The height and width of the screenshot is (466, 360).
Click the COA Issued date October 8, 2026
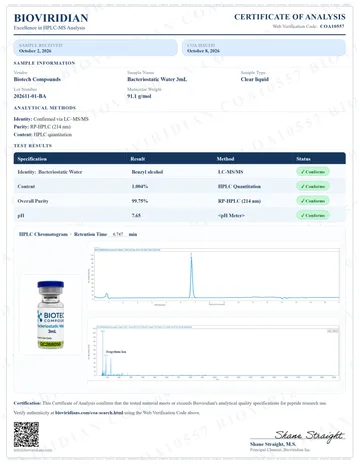(203, 51)
